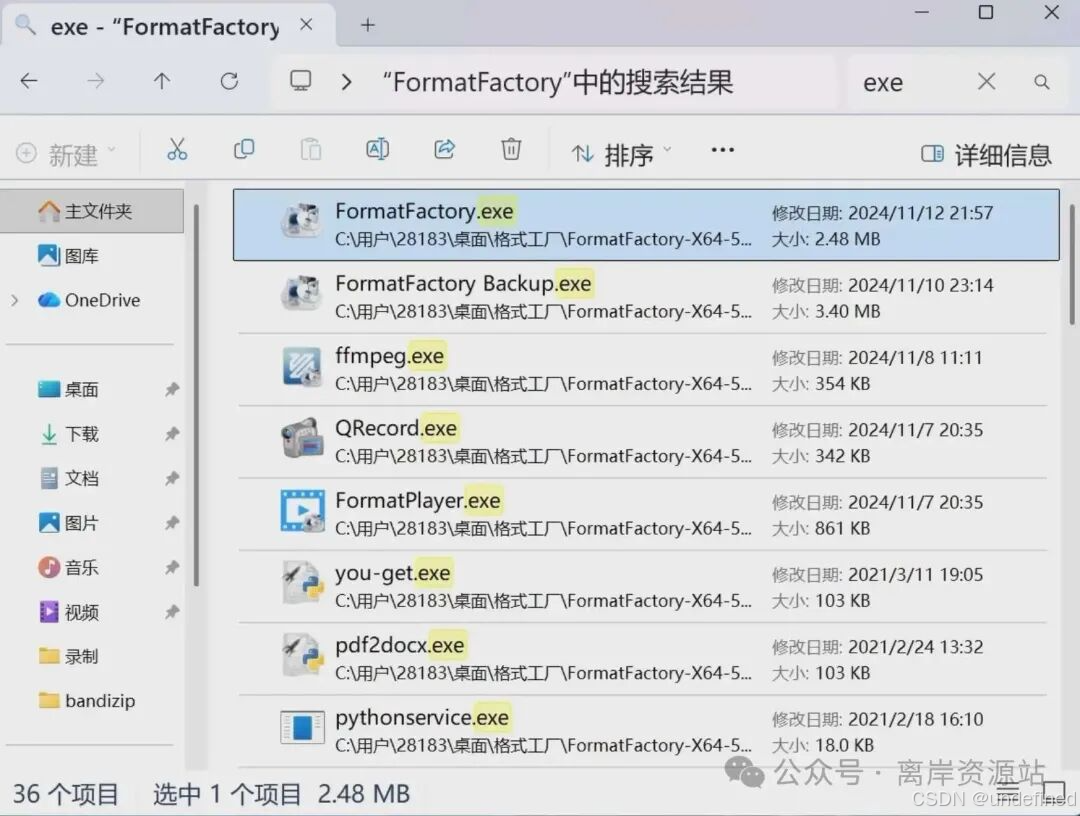Viewport: 1080px width, 816px height.
Task: Select 图库 in the sidebar
Action: click(78, 256)
